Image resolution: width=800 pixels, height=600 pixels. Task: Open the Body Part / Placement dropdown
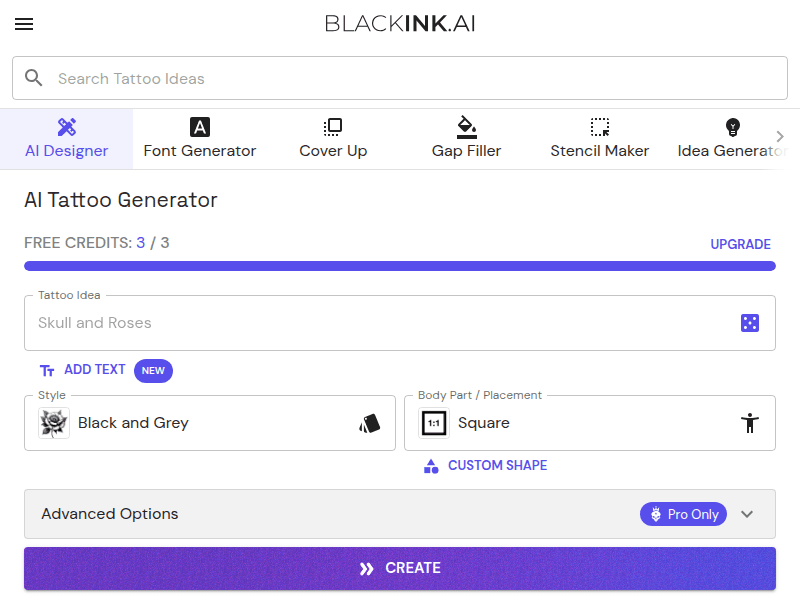590,423
